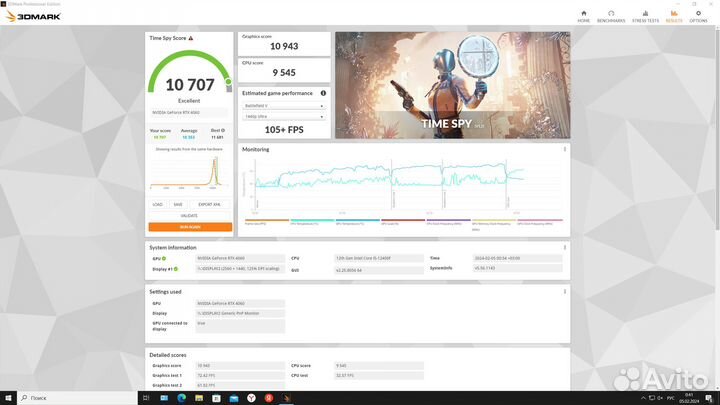720x405 pixels.
Task: Click the Estimated game performance info icon
Action: coord(323,93)
